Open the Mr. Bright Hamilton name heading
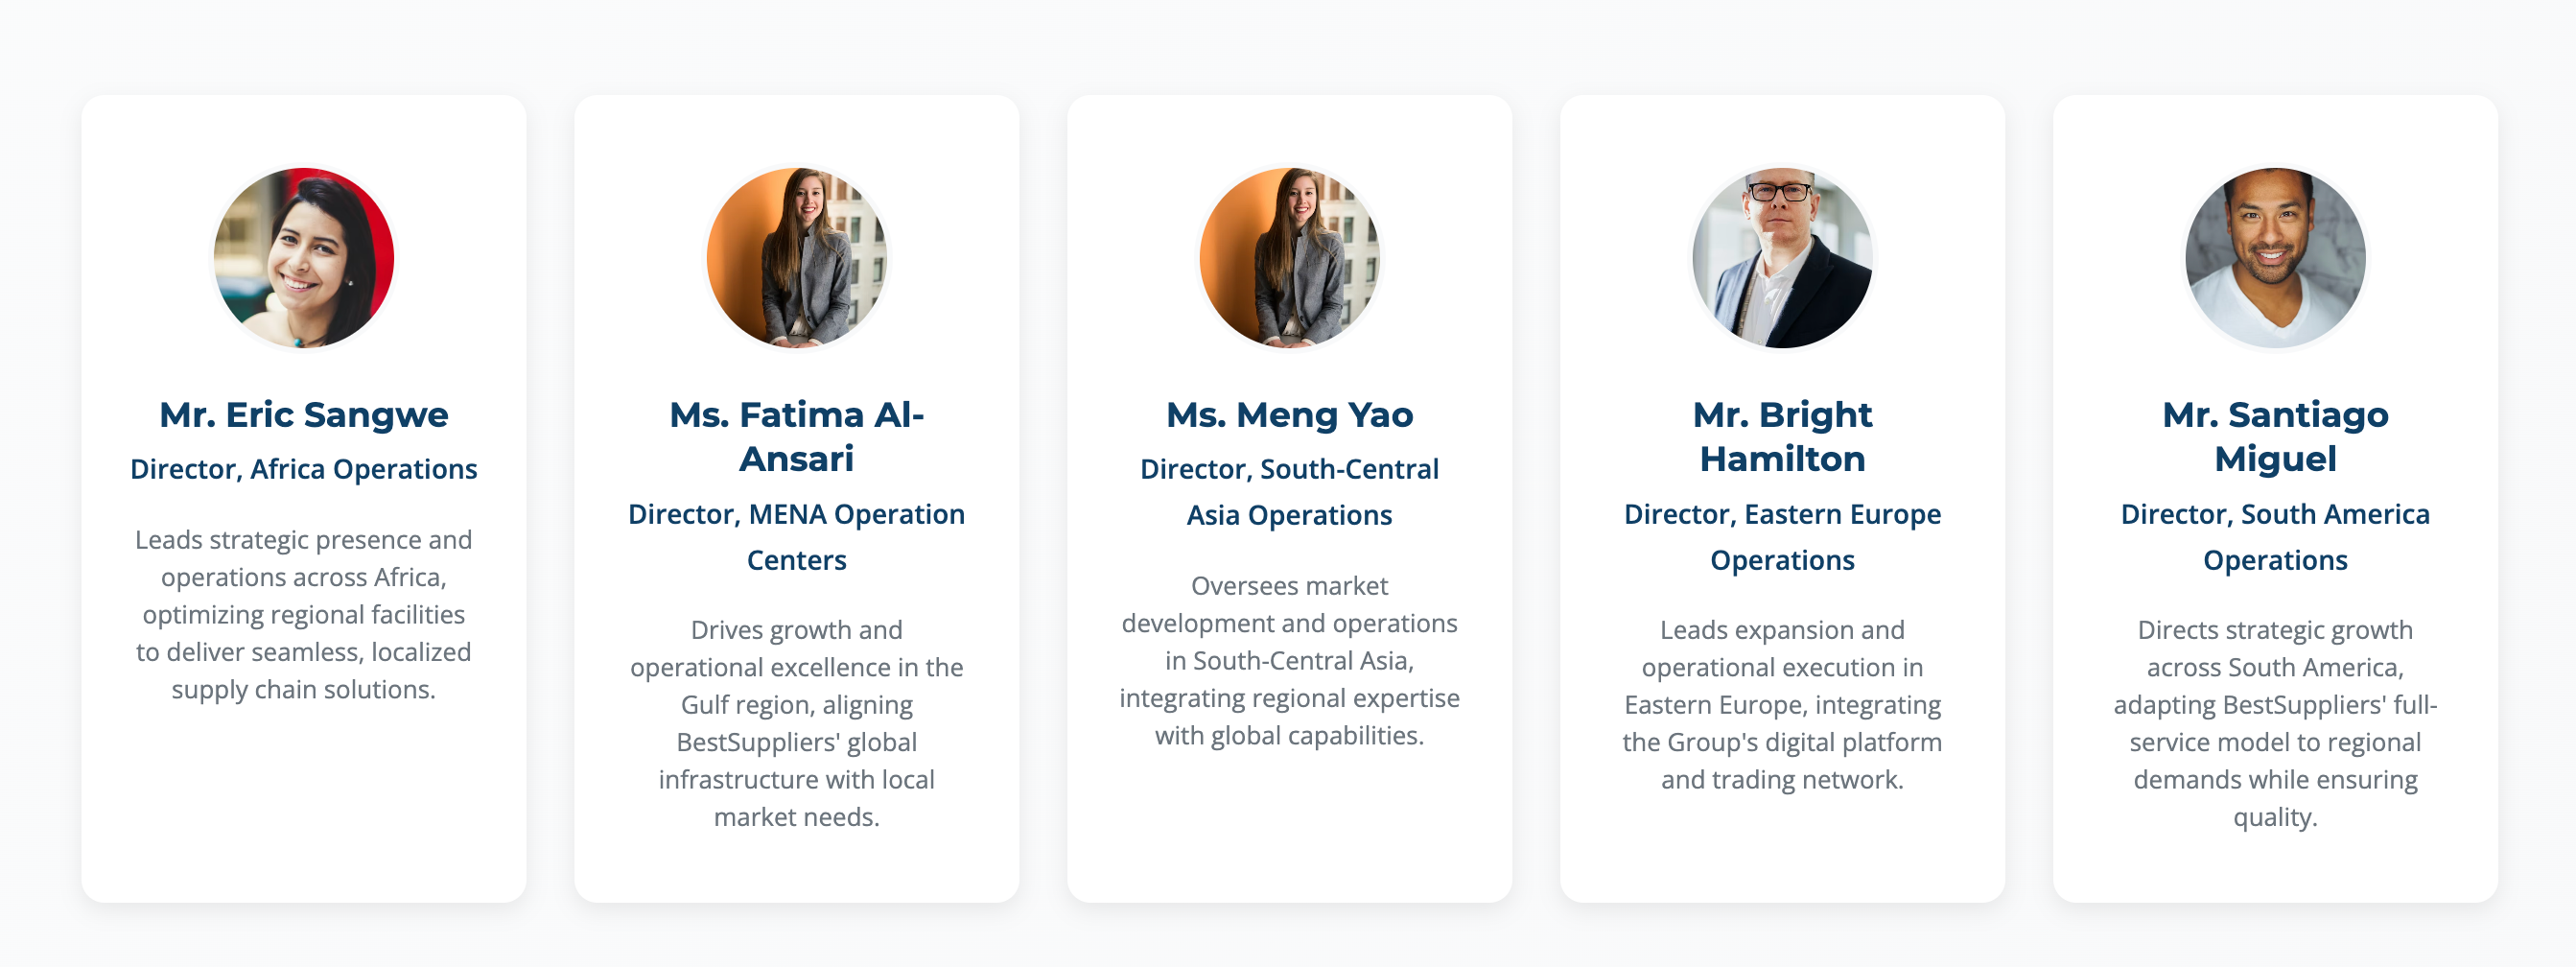2576x967 pixels. pos(1782,436)
